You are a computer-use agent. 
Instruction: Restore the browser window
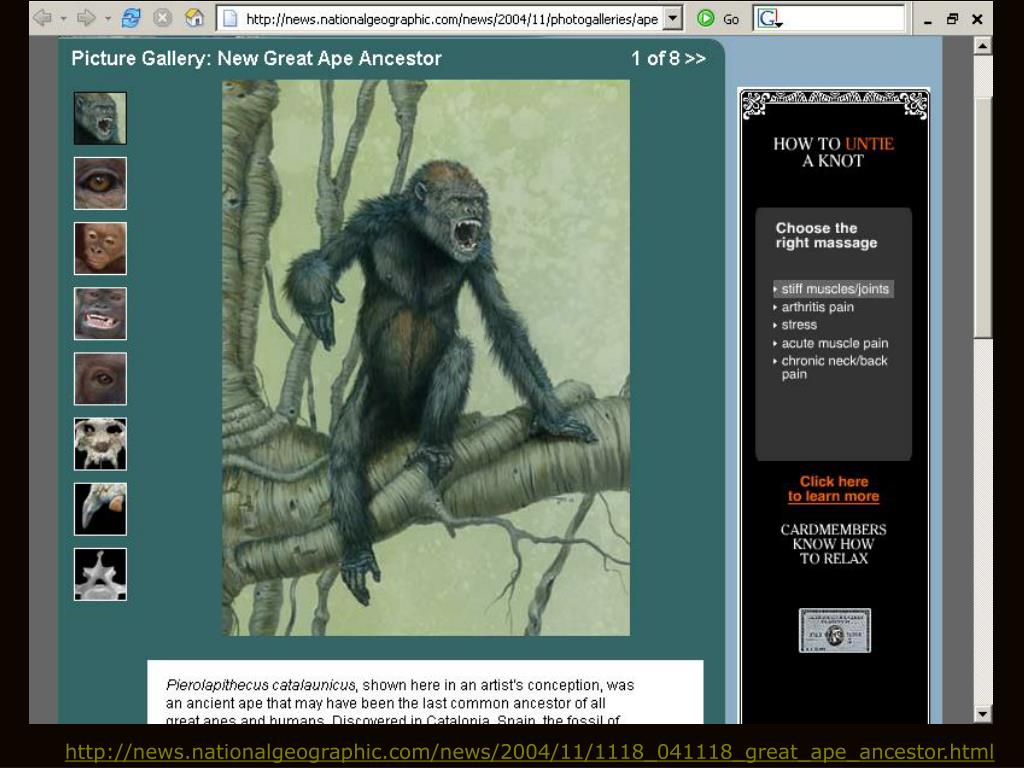click(952, 19)
